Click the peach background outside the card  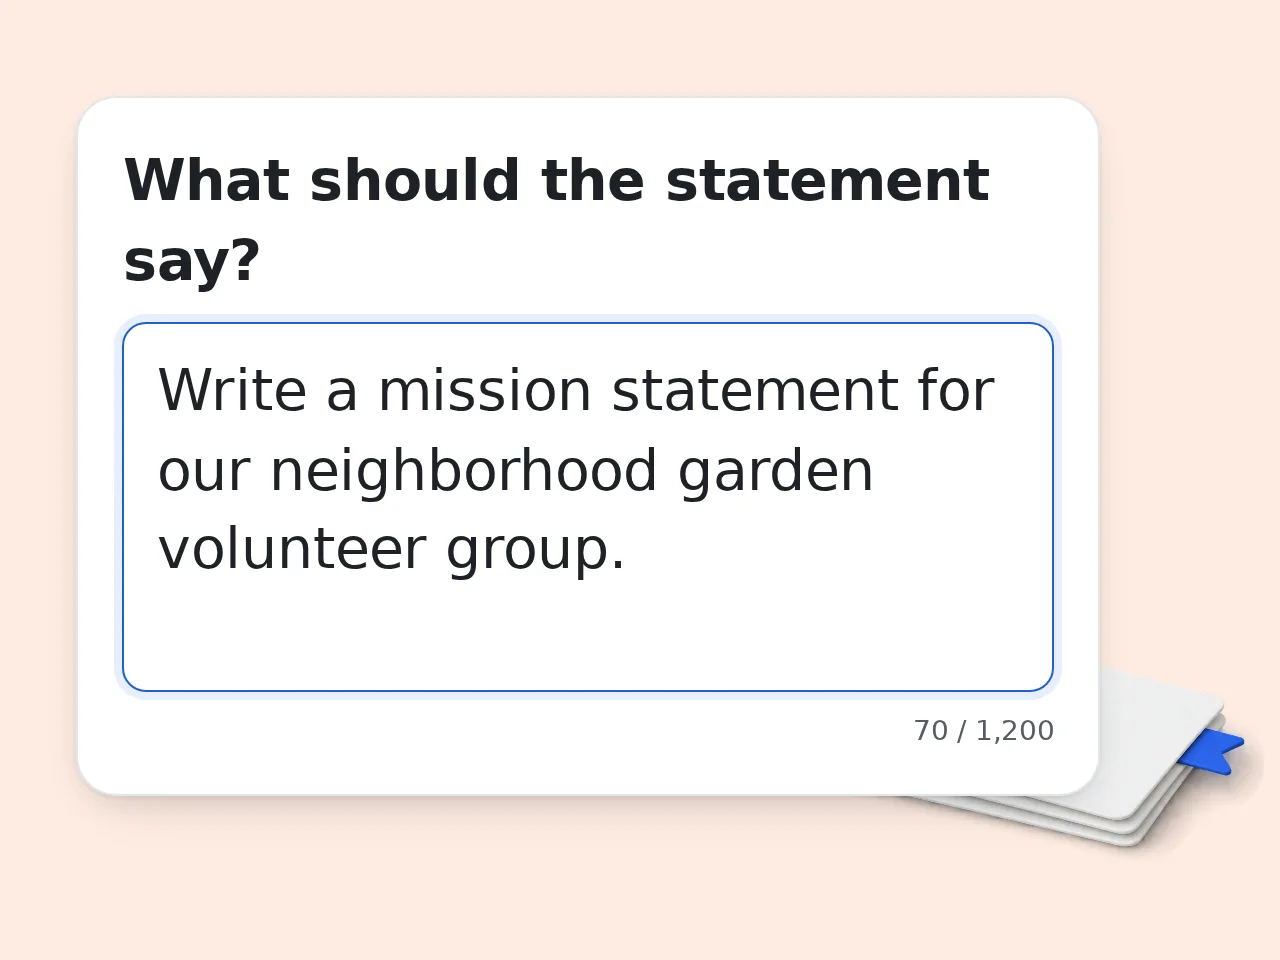pos(640,50)
